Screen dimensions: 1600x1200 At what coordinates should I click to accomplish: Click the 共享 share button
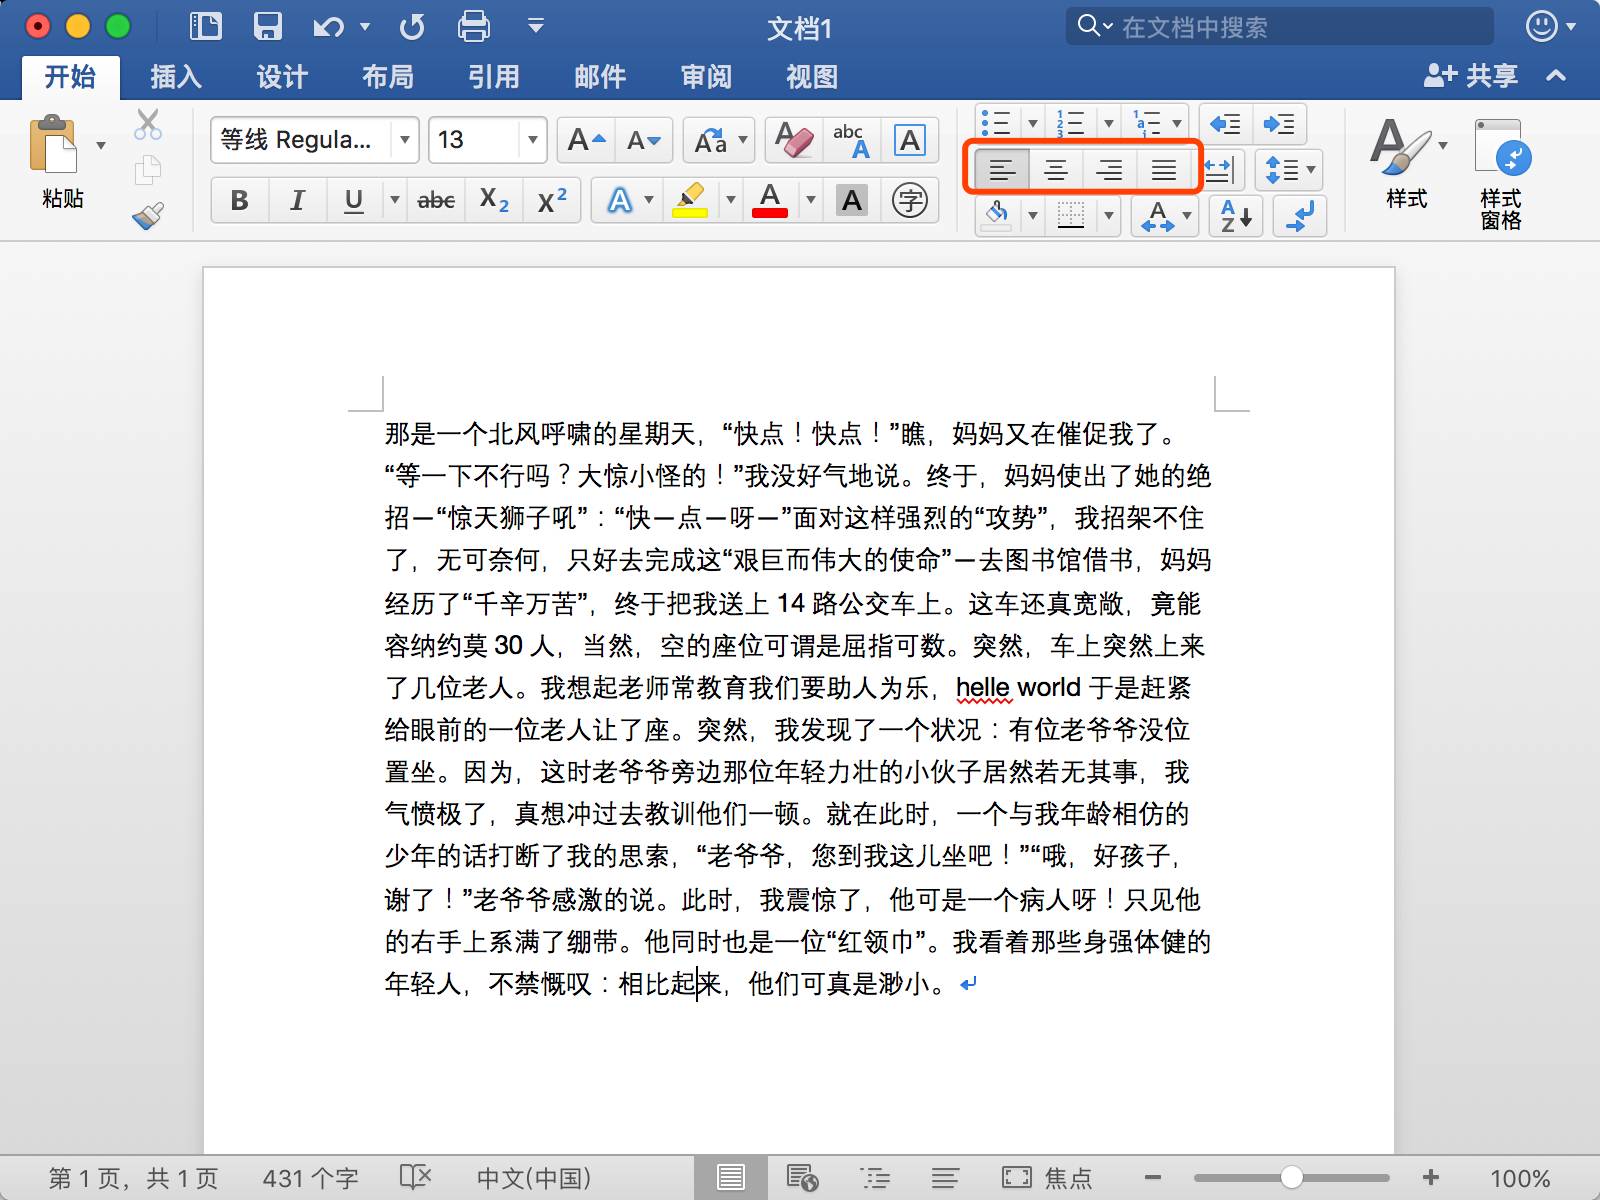pyautogui.click(x=1471, y=76)
